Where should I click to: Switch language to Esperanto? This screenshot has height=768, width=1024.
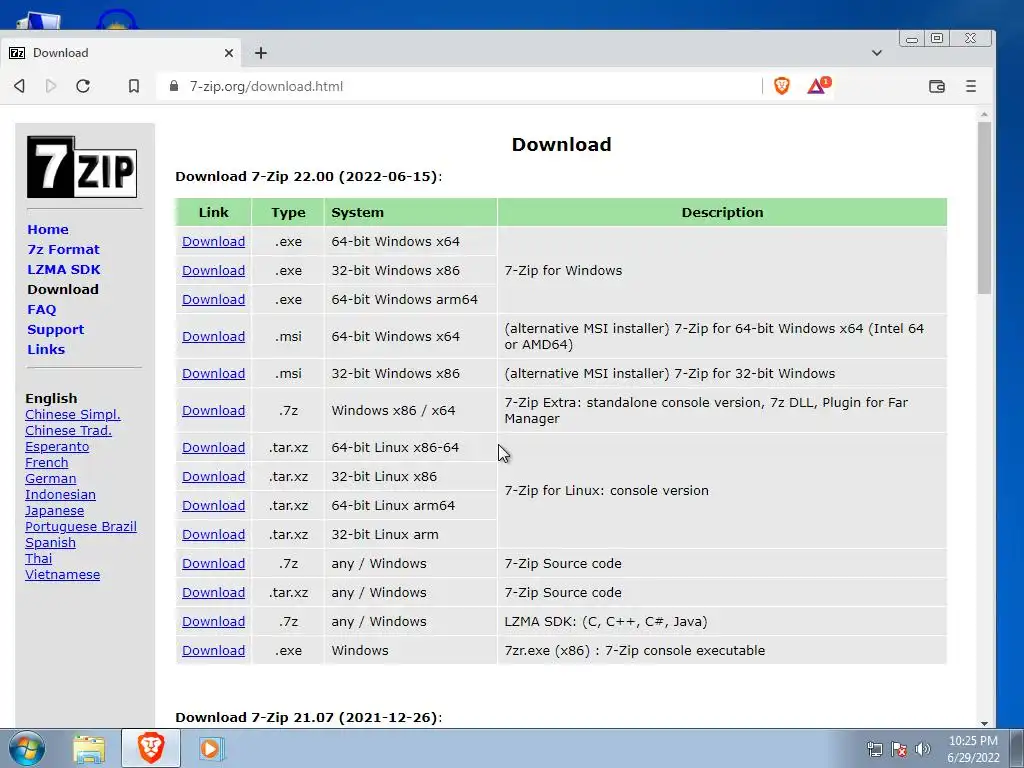tap(57, 447)
